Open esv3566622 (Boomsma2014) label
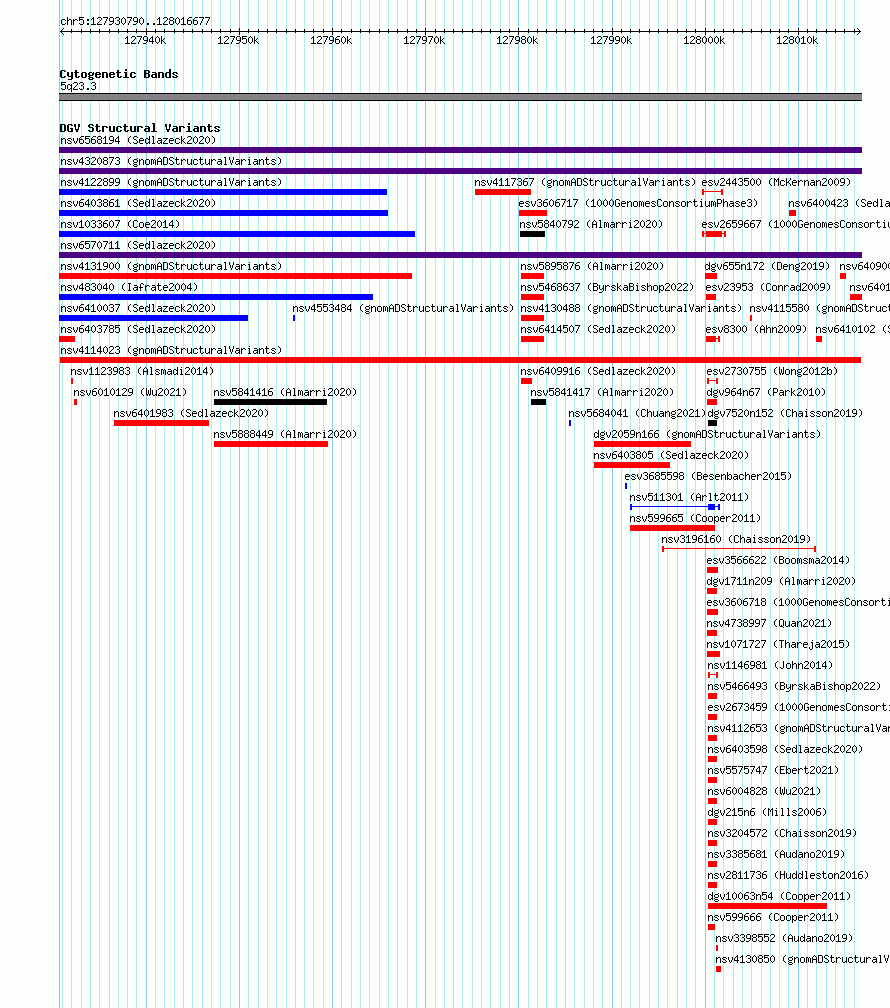This screenshot has width=890, height=1008. click(778, 561)
